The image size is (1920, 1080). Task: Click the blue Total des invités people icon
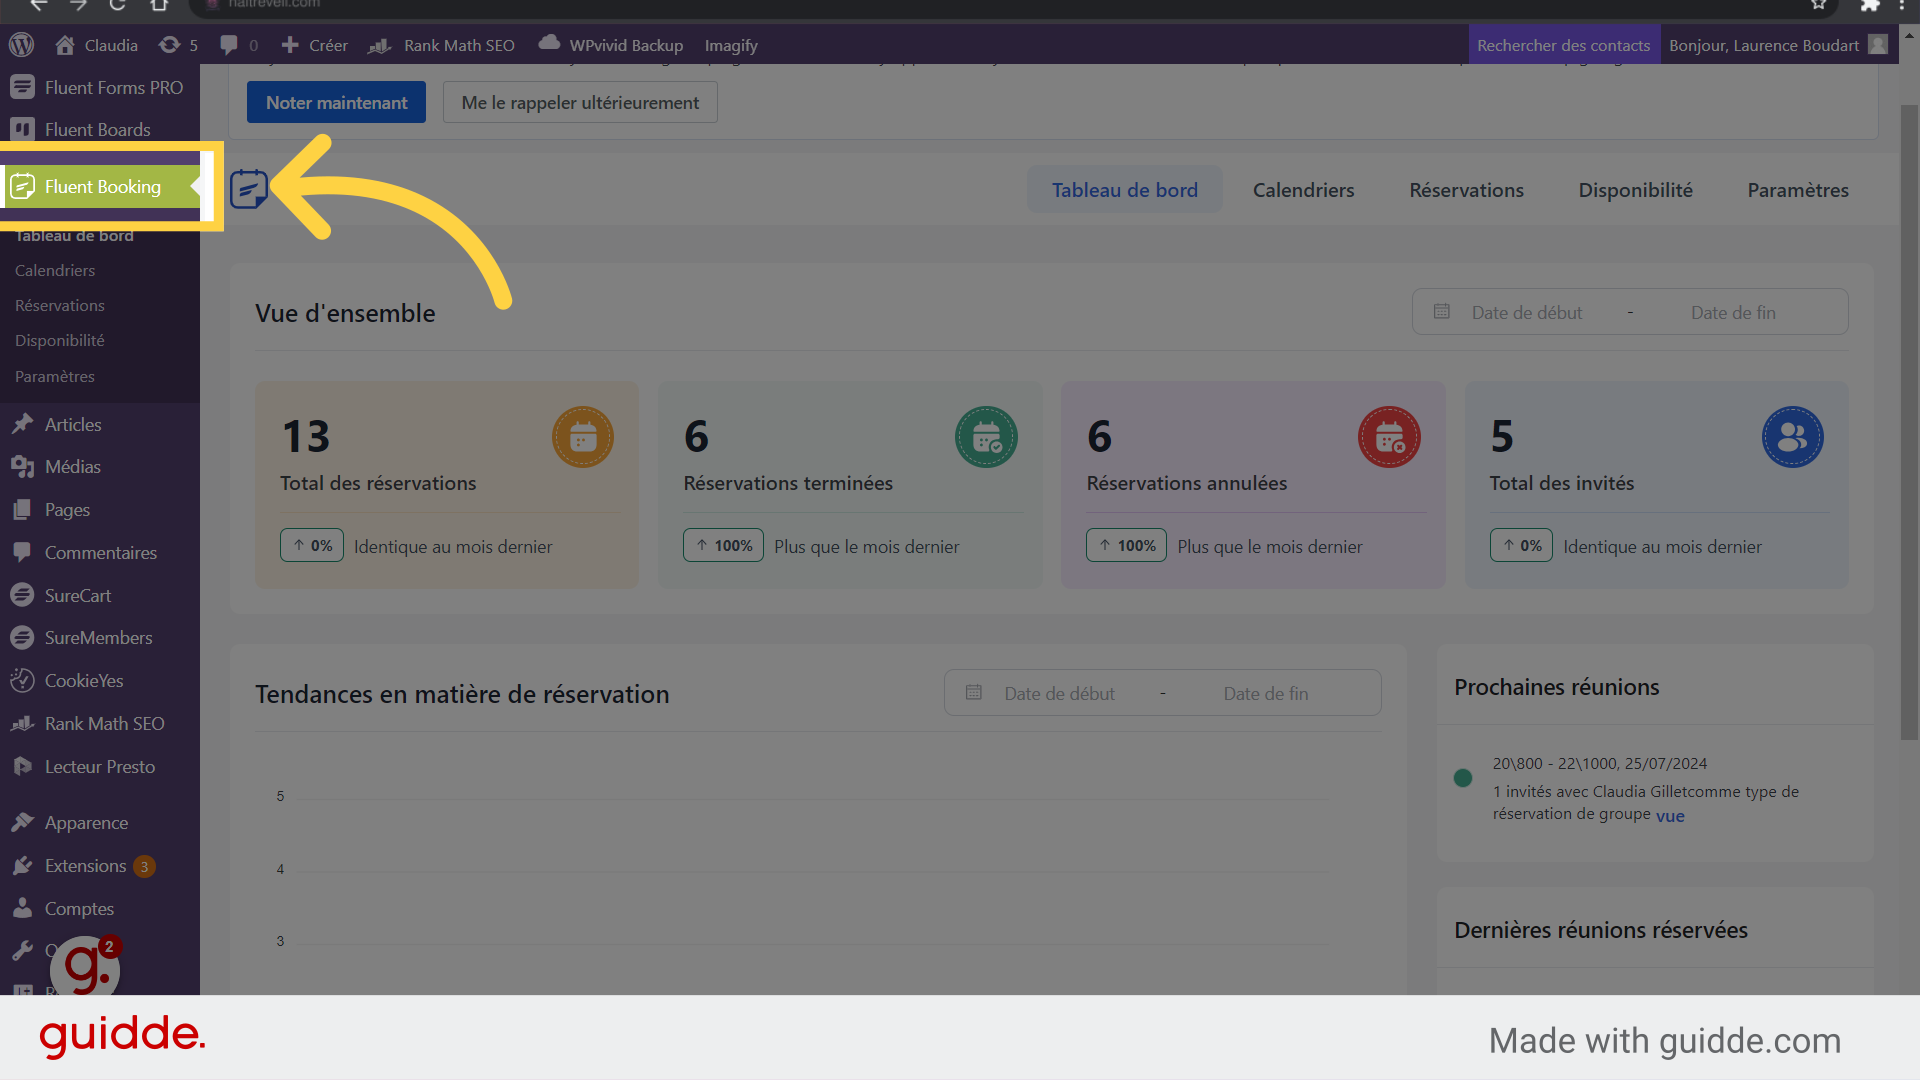click(1792, 437)
